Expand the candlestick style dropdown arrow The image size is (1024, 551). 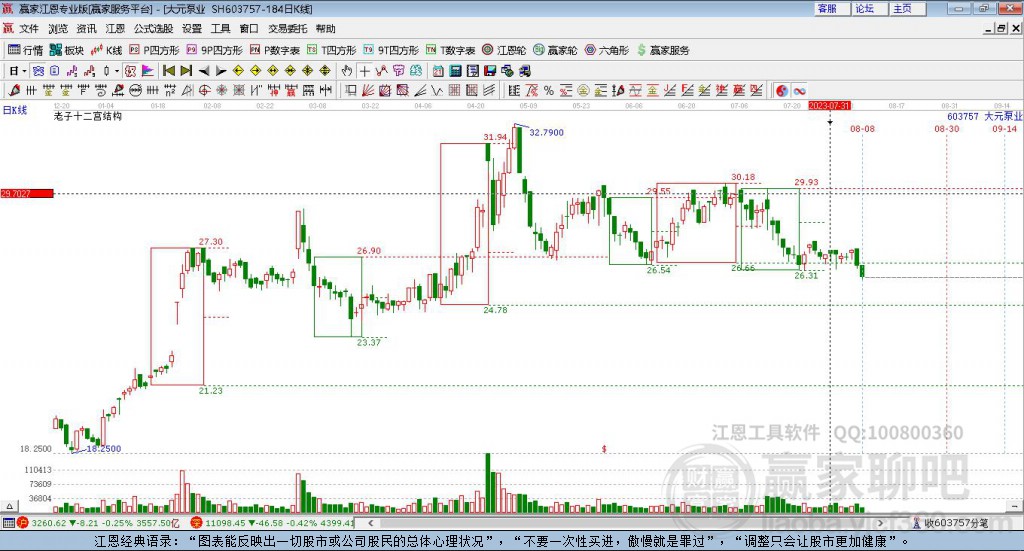pos(116,71)
